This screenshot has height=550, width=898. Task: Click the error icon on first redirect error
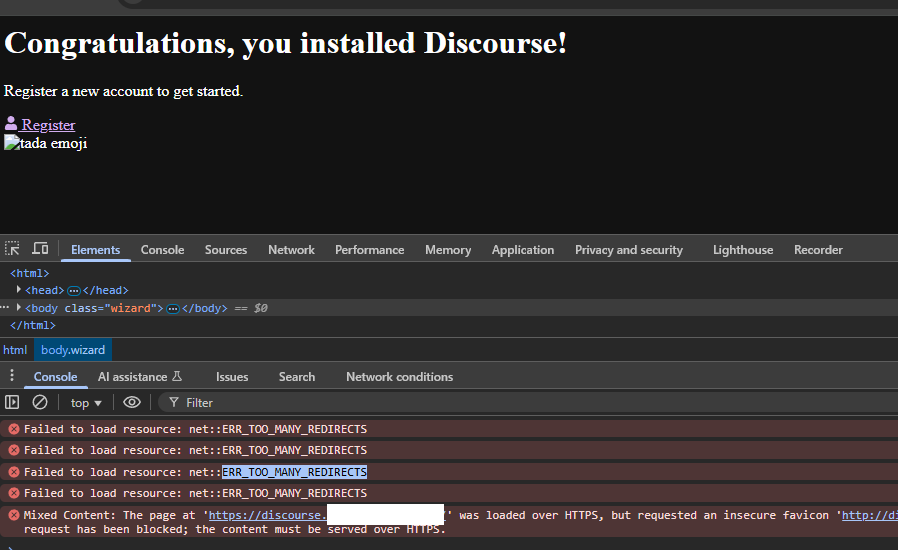point(14,429)
